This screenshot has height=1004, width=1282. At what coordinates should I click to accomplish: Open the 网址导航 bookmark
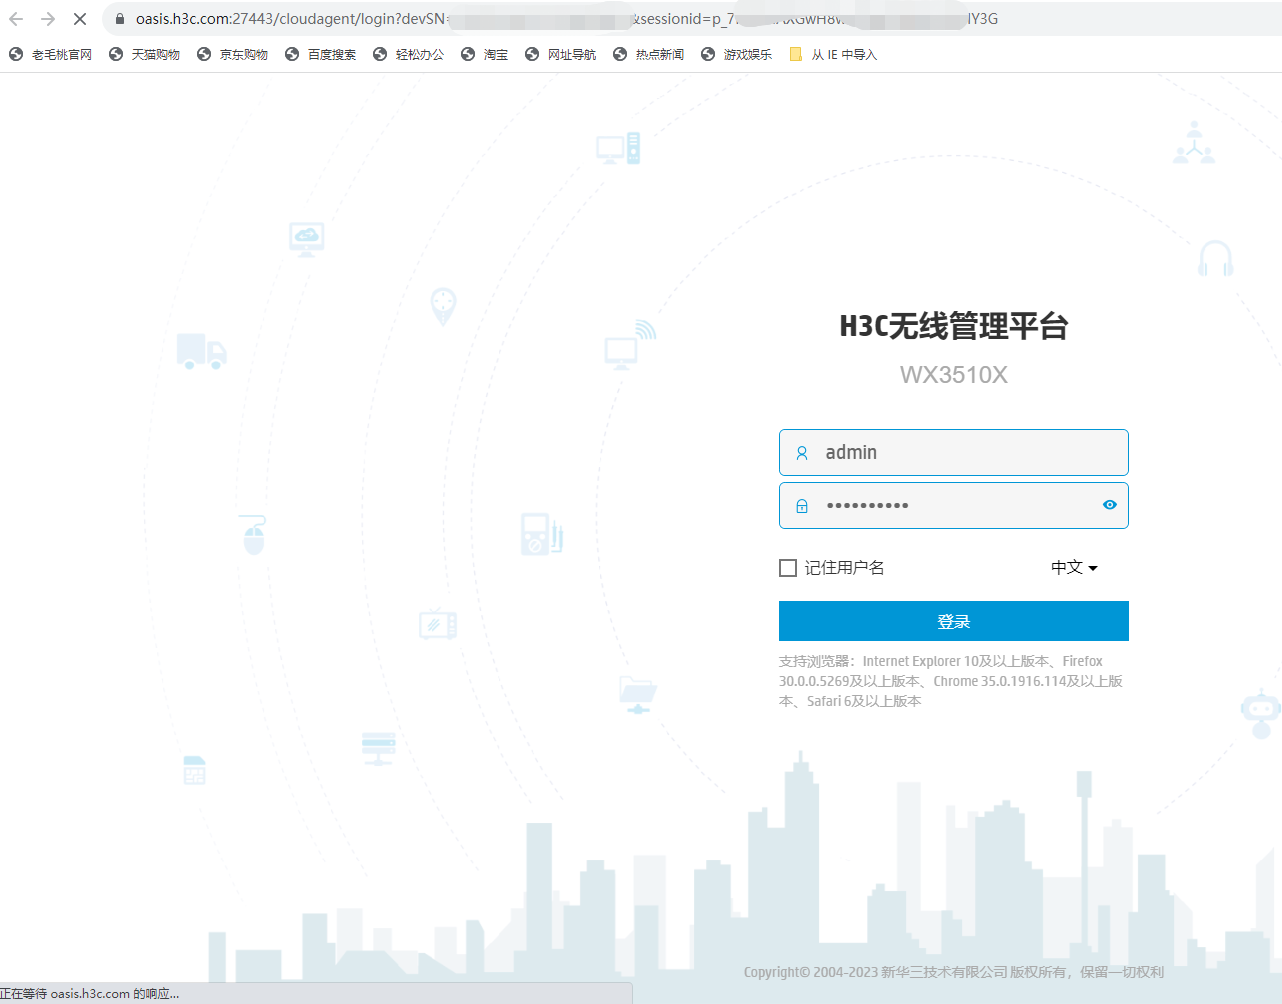point(560,55)
